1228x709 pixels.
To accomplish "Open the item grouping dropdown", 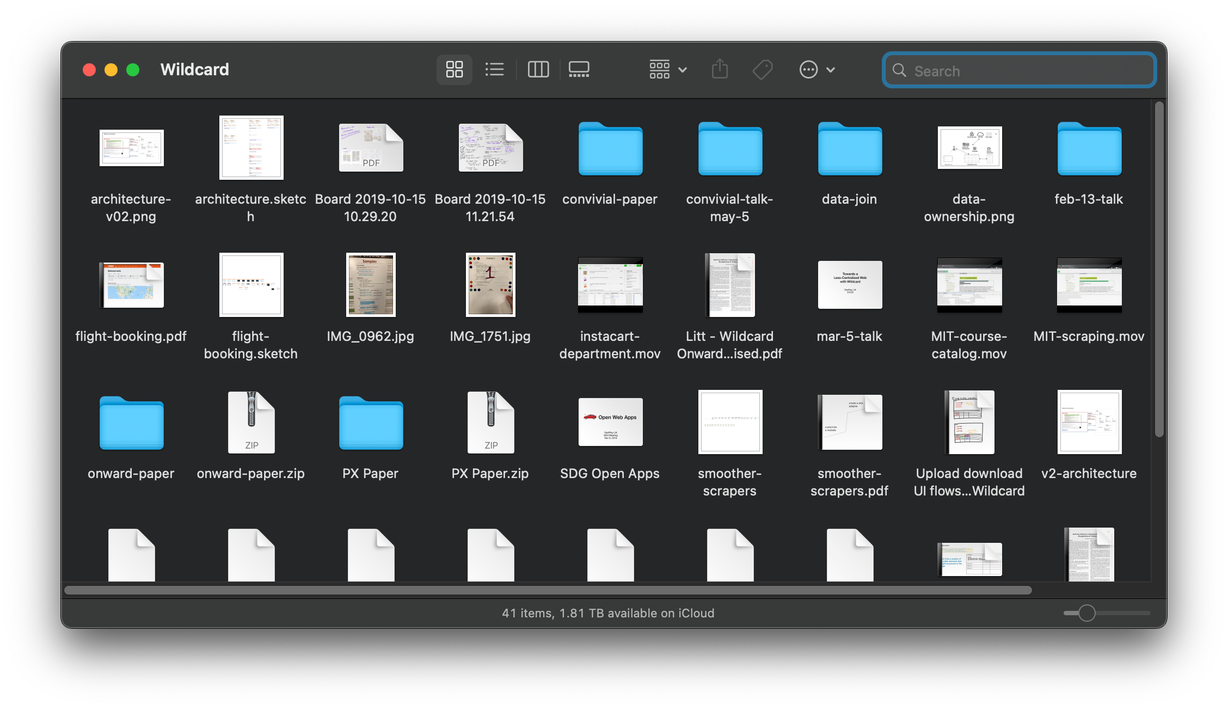I will point(666,69).
